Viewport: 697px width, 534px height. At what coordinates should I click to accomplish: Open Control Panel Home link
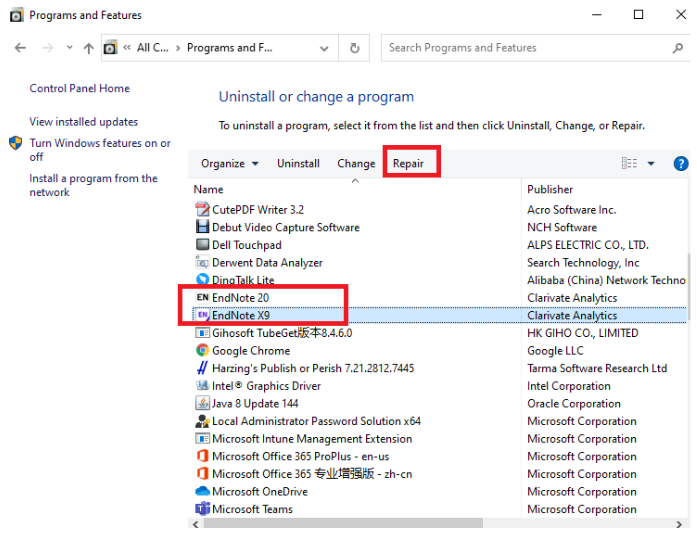pos(80,89)
